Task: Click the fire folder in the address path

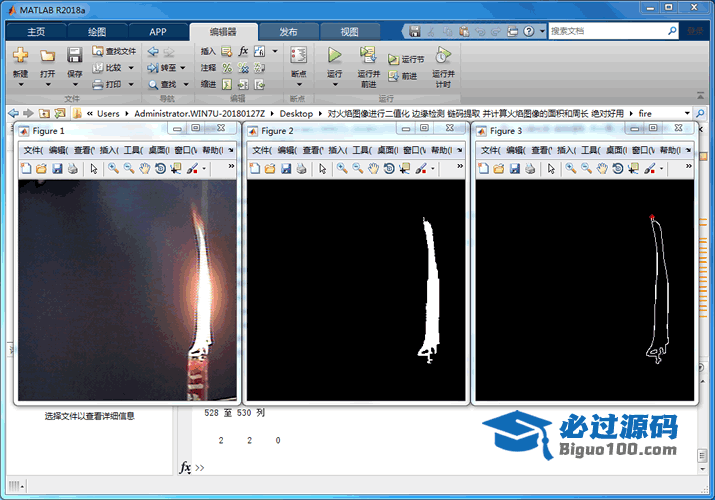Action: click(x=645, y=113)
